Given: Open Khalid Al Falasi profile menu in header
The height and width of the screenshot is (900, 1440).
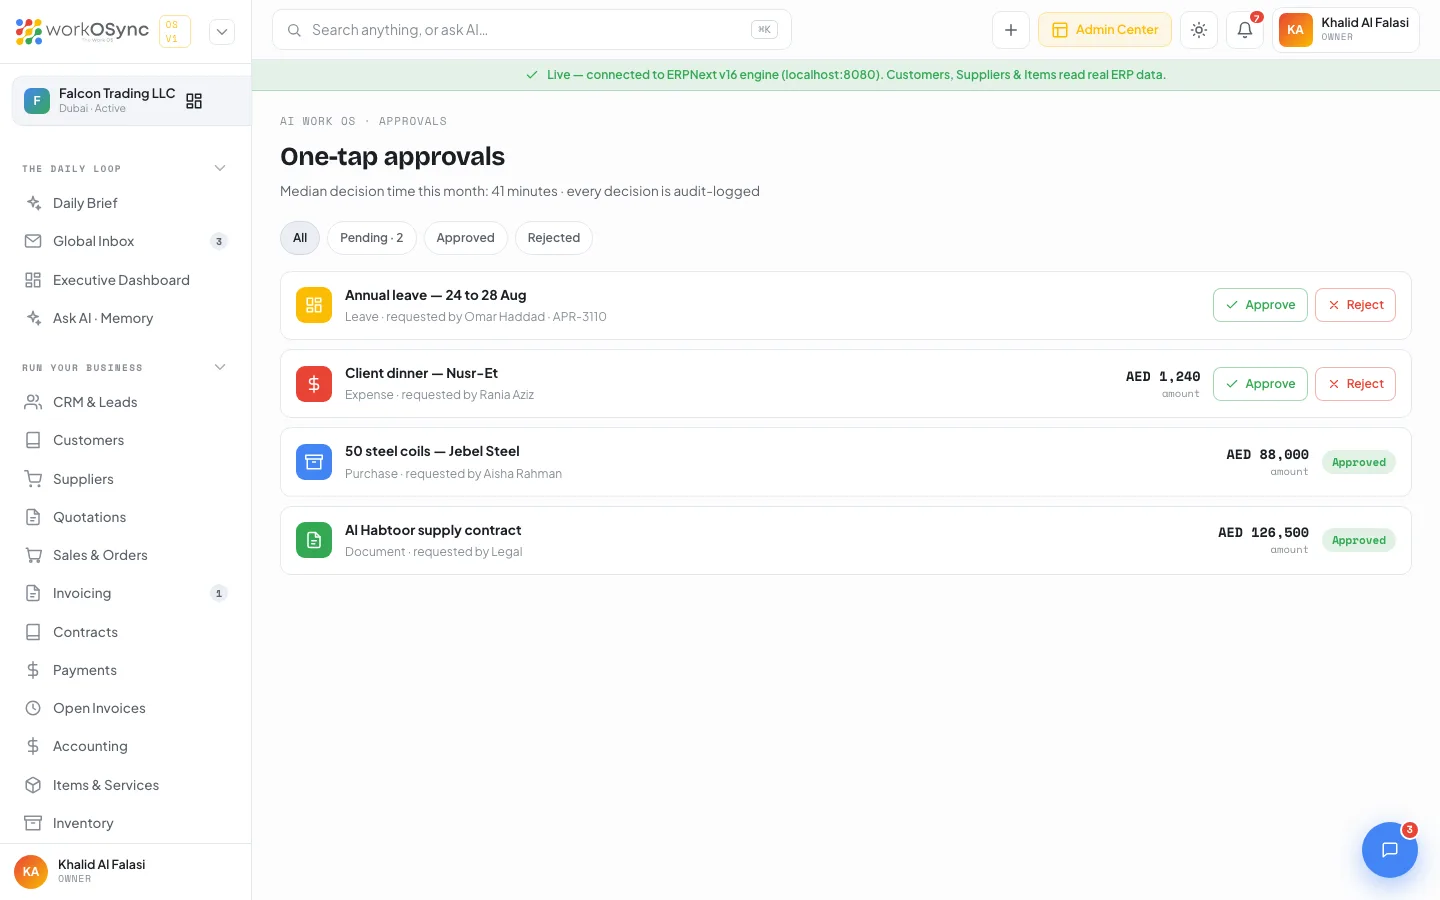Looking at the screenshot, I should tap(1346, 30).
